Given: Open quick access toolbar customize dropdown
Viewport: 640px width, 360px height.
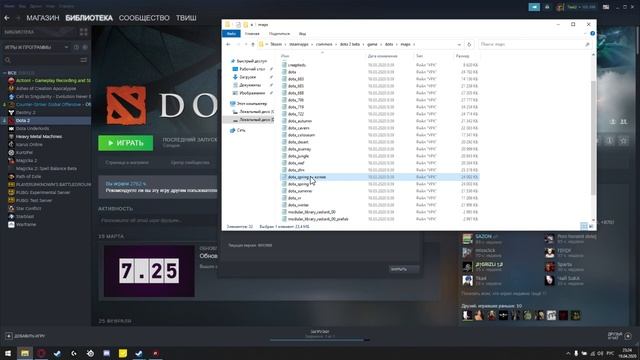Looking at the screenshot, I should (251, 24).
